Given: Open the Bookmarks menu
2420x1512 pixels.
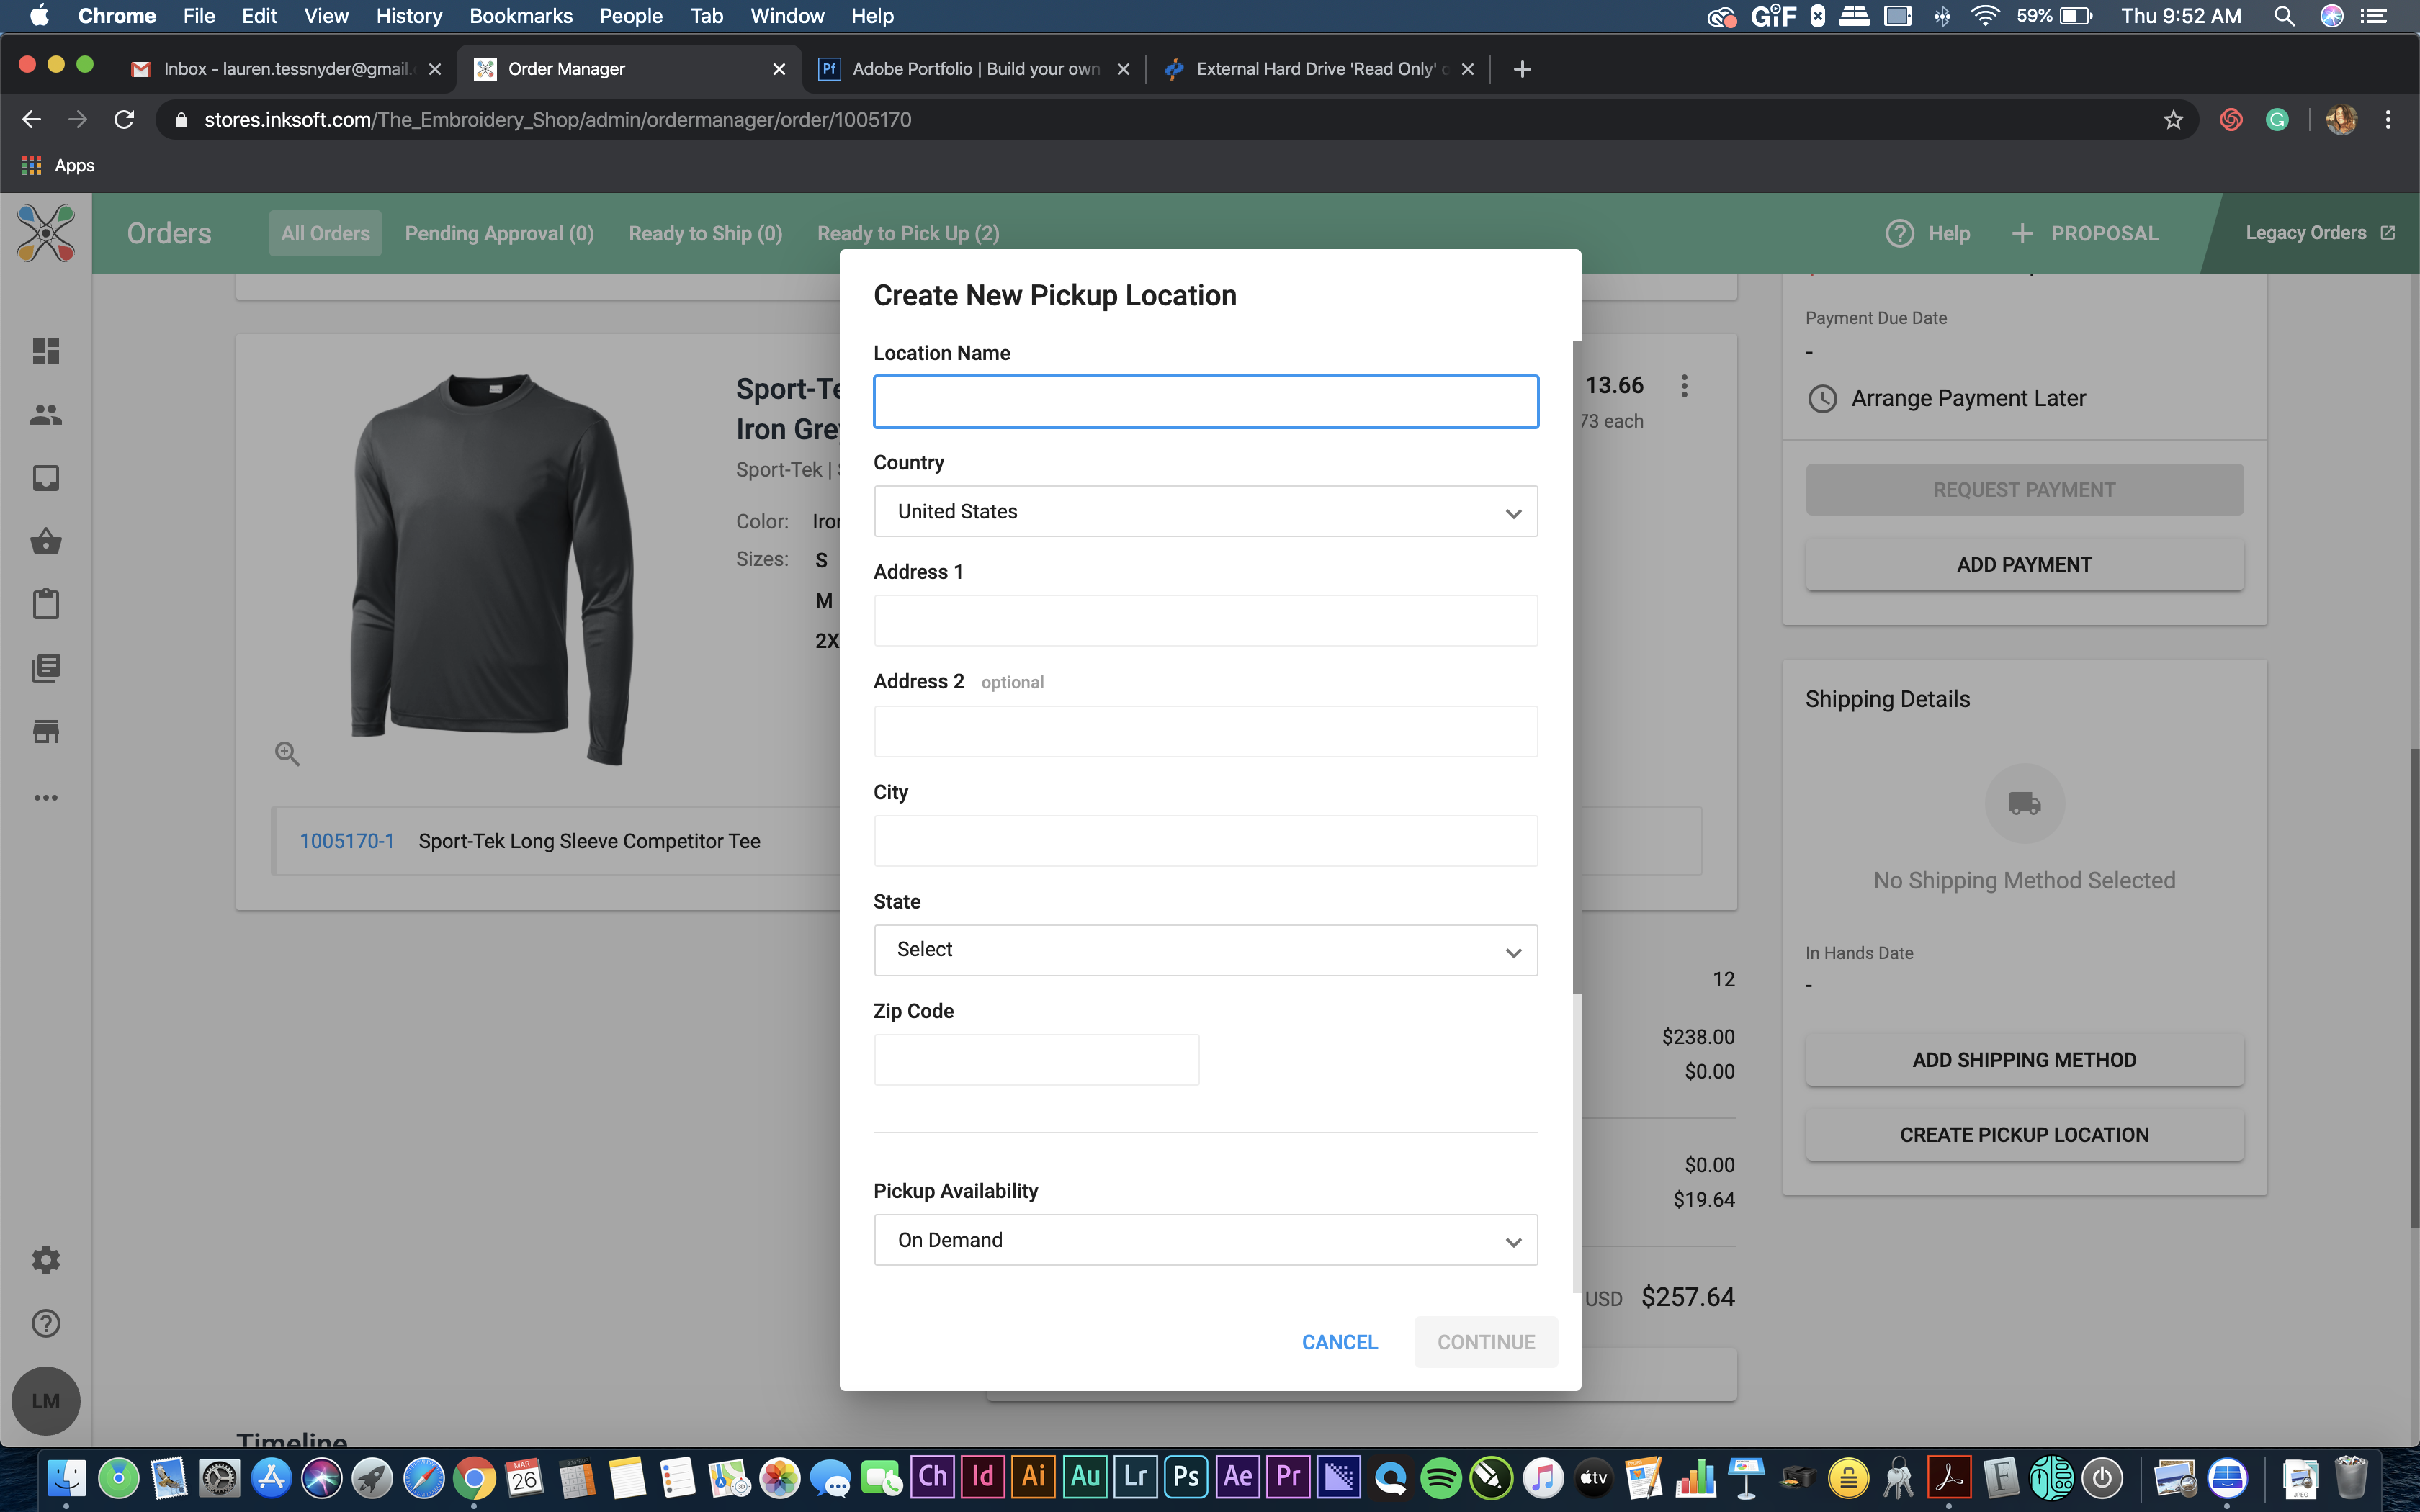Looking at the screenshot, I should pyautogui.click(x=520, y=16).
